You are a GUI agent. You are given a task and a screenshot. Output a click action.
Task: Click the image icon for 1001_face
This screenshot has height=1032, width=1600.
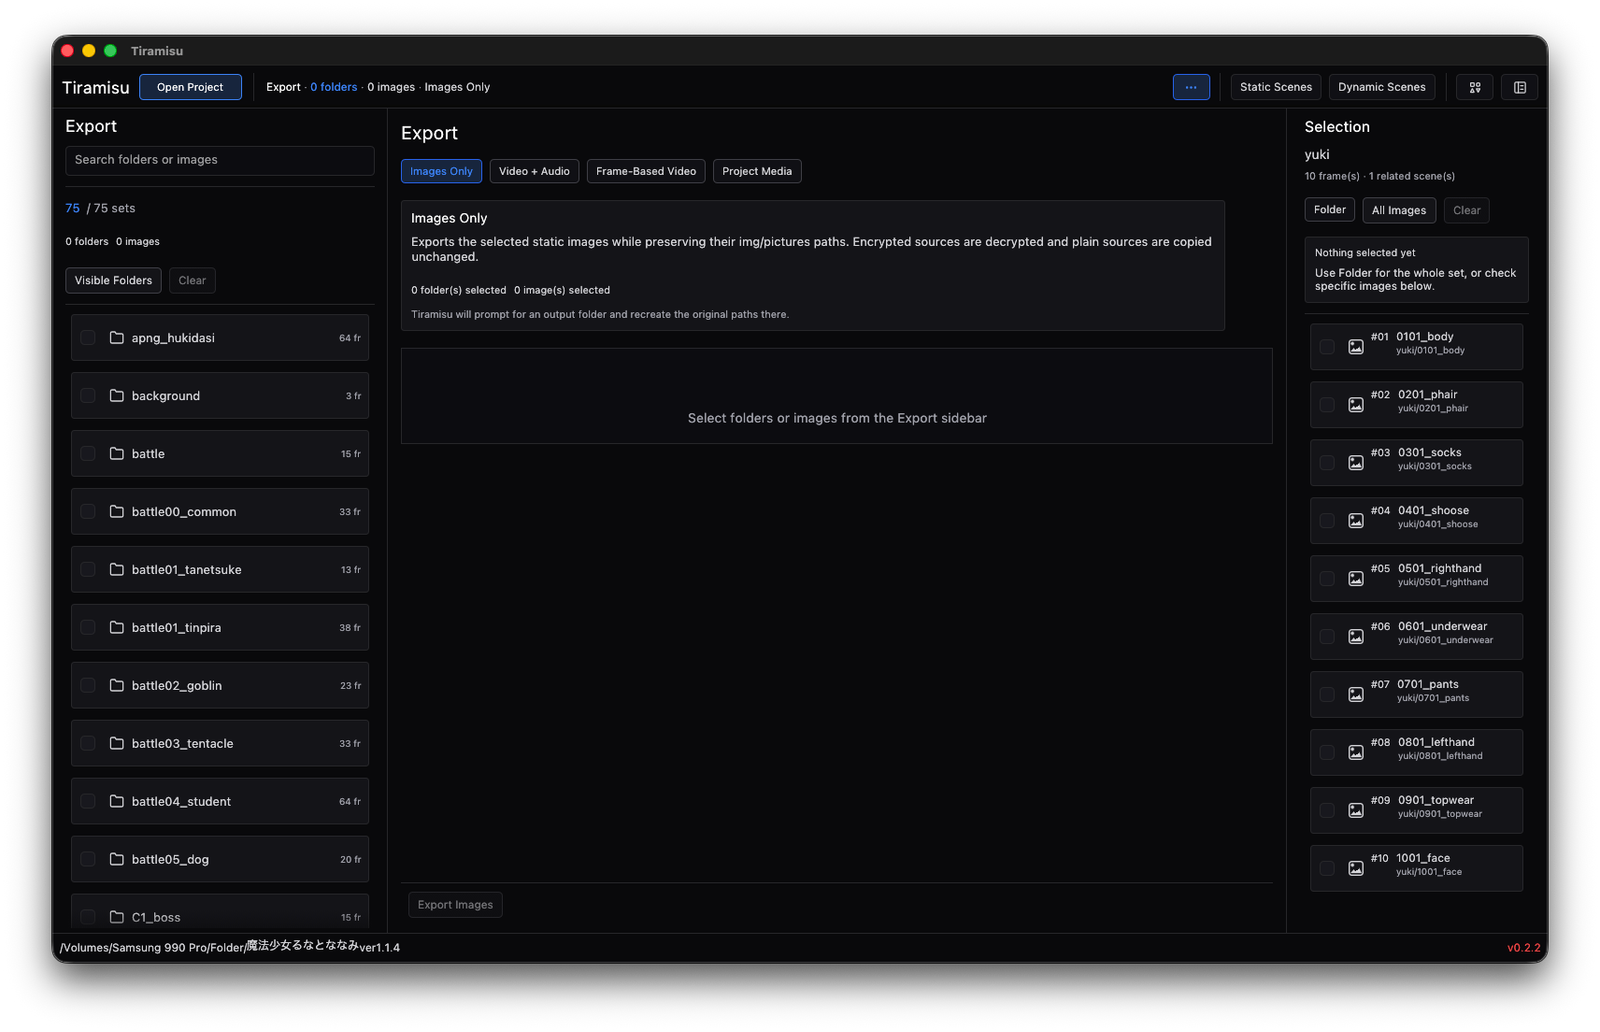[x=1356, y=869]
